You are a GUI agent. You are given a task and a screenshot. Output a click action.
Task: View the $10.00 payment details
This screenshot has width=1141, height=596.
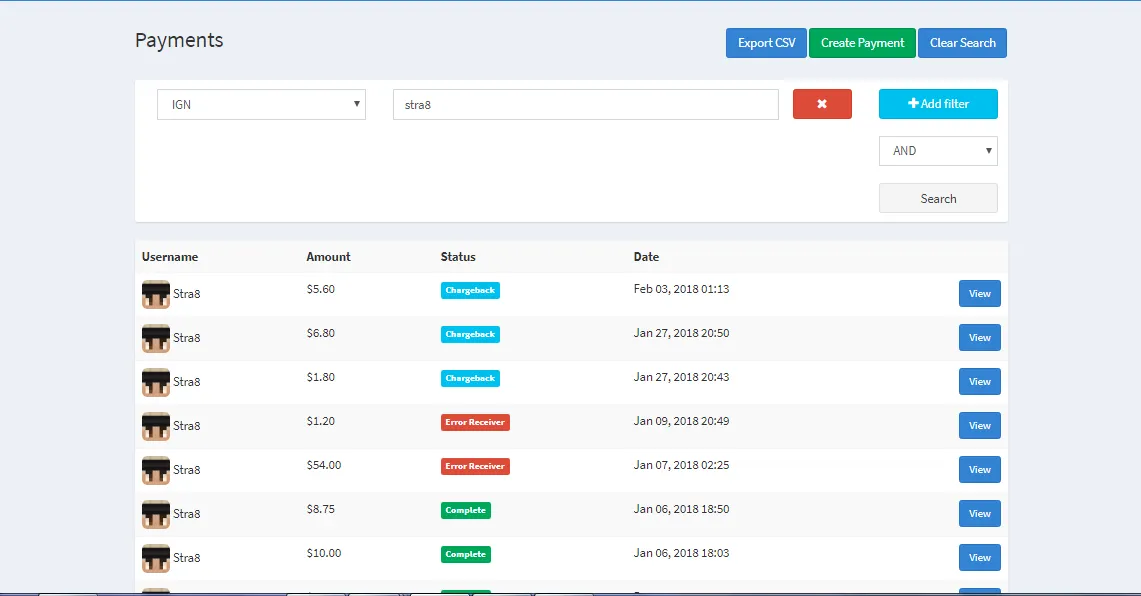click(x=979, y=557)
